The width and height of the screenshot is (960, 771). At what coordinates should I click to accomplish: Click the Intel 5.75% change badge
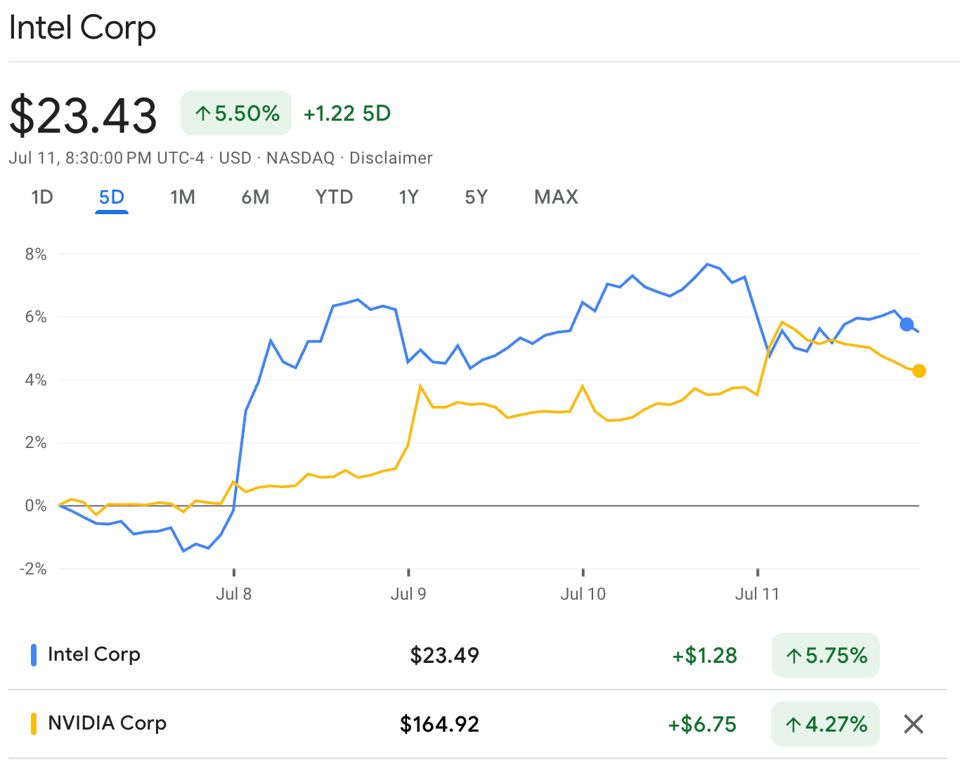coord(825,655)
